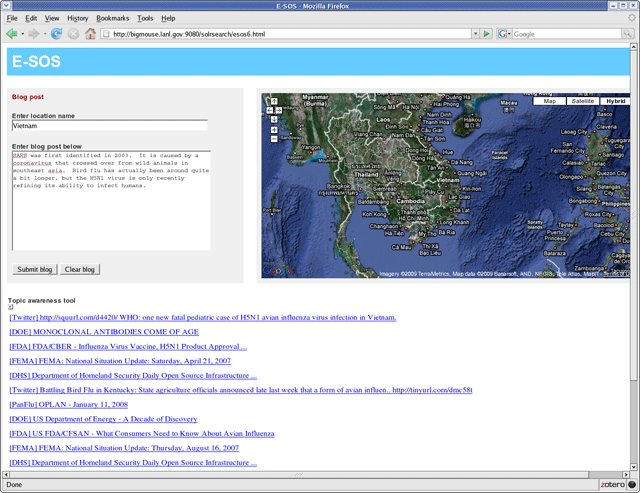Click the round icon next to zotero
Viewport: 640px width, 493px height.
point(632,484)
